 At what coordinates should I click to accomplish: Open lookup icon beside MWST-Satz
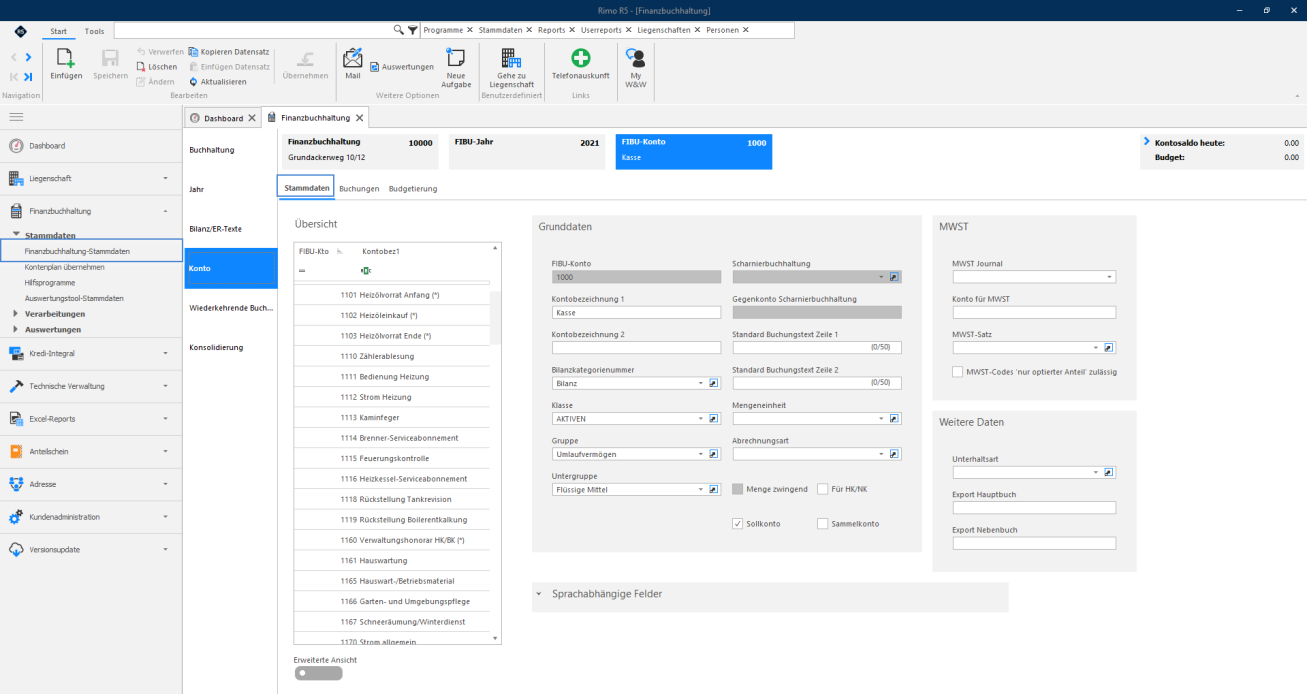click(1110, 348)
